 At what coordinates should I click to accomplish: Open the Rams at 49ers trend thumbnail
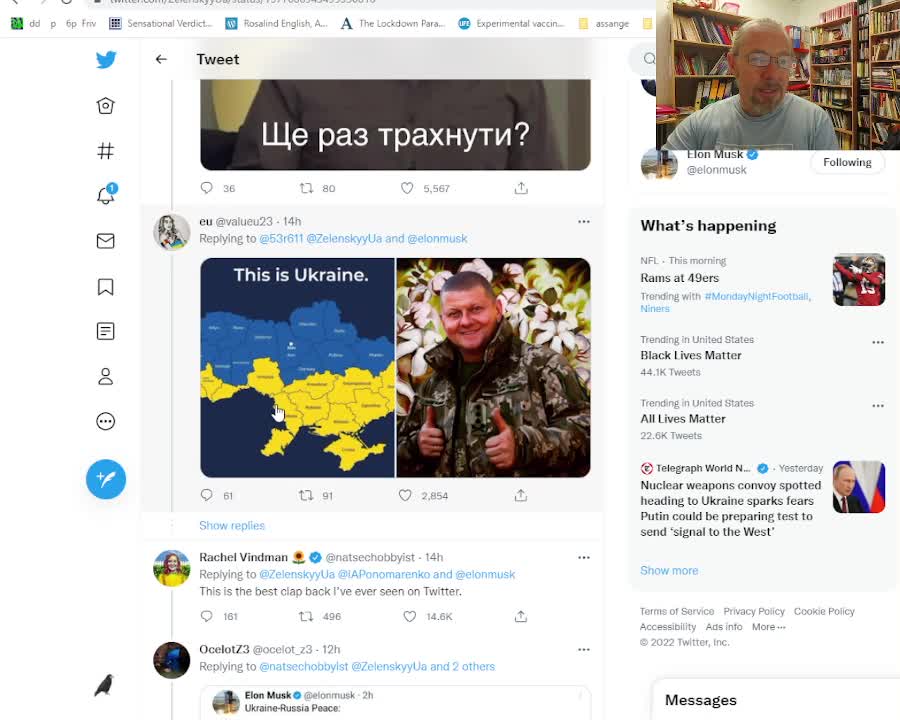859,280
